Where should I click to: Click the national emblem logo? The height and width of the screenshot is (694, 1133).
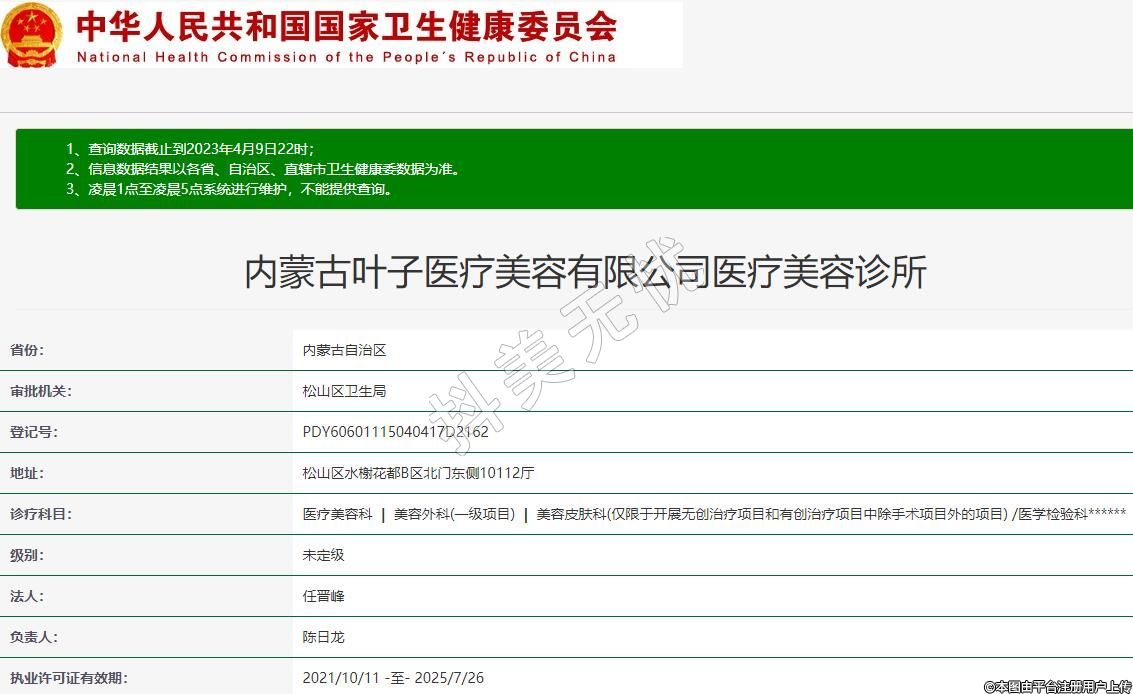pyautogui.click(x=32, y=35)
